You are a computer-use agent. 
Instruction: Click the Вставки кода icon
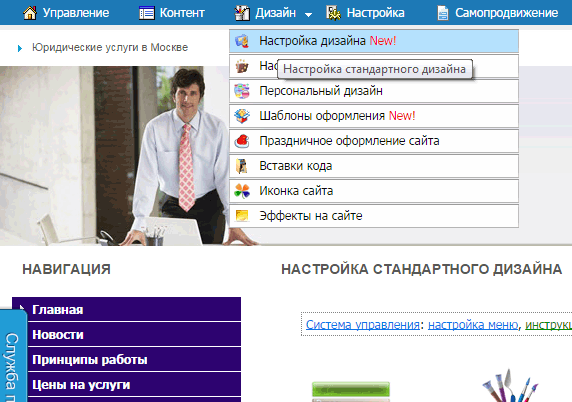(241, 166)
